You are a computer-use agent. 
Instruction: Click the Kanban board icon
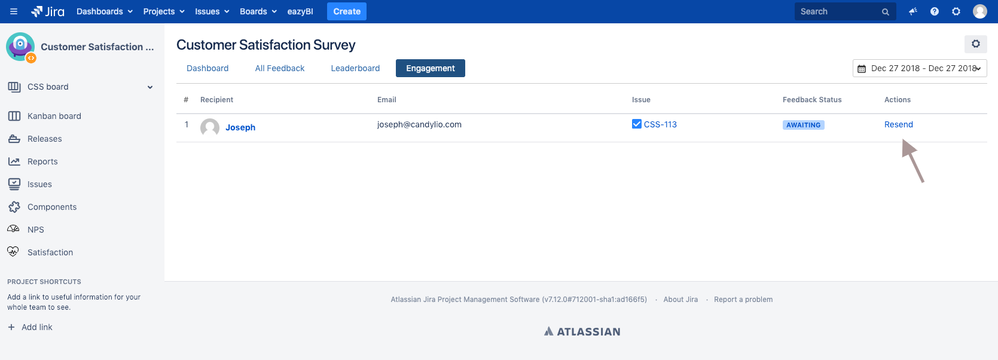point(14,116)
